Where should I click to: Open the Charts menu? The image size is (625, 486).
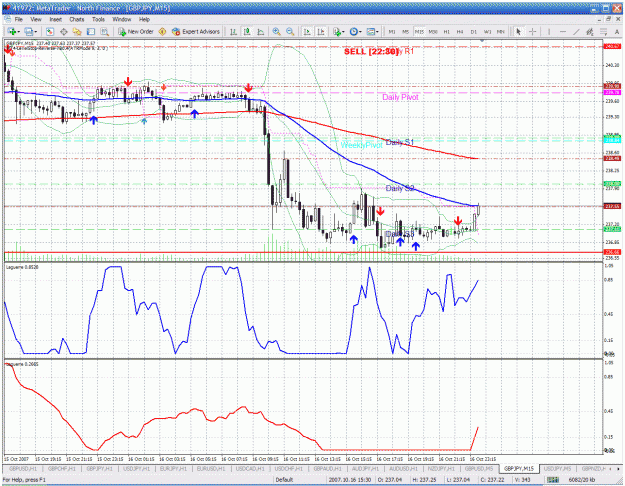pyautogui.click(x=77, y=19)
